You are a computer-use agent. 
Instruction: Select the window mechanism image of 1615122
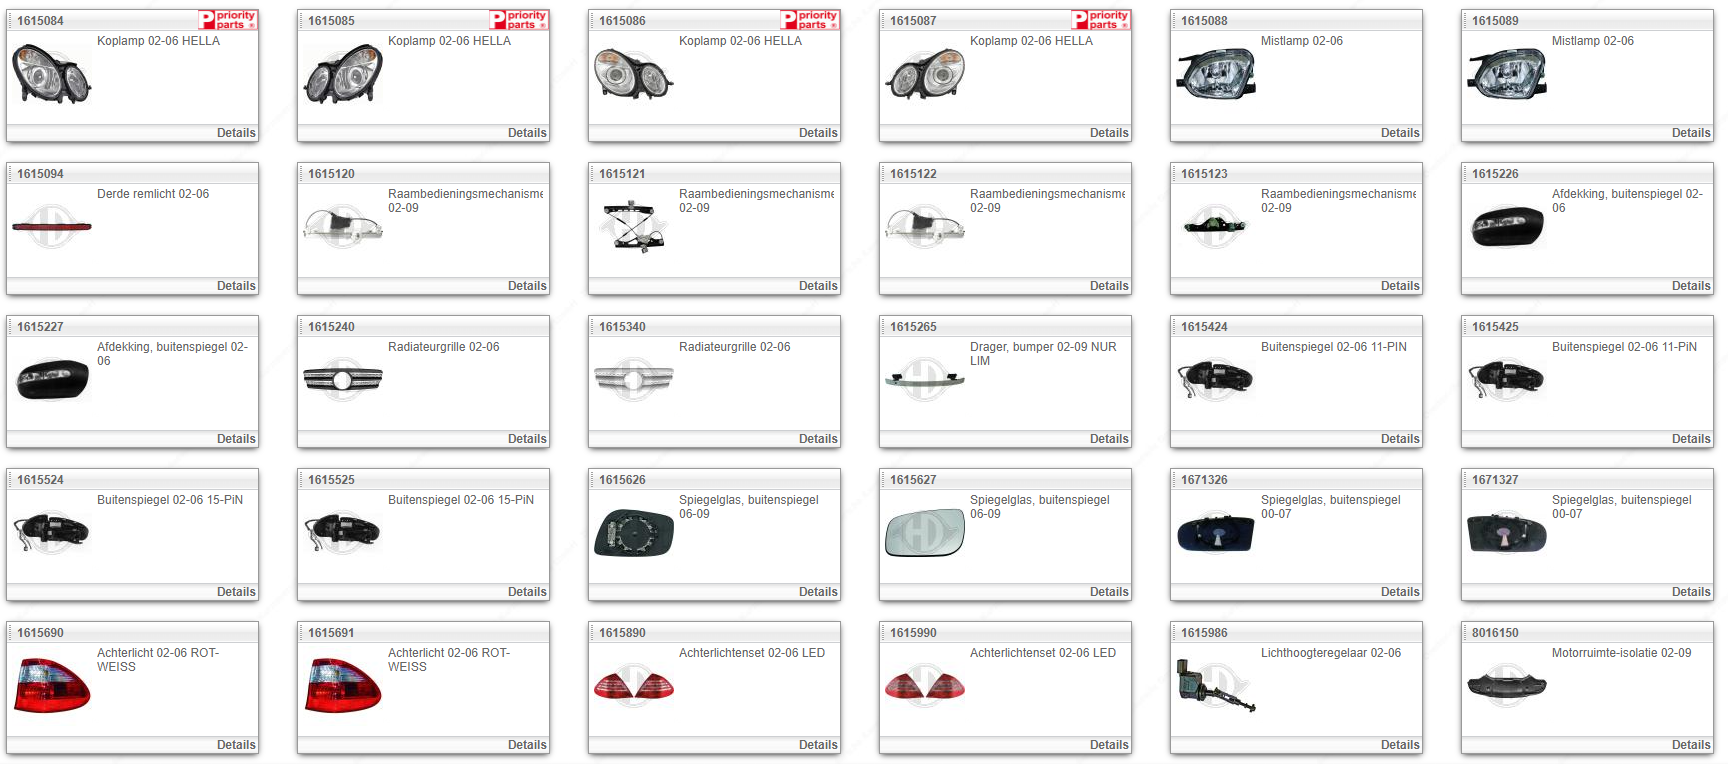pos(924,227)
